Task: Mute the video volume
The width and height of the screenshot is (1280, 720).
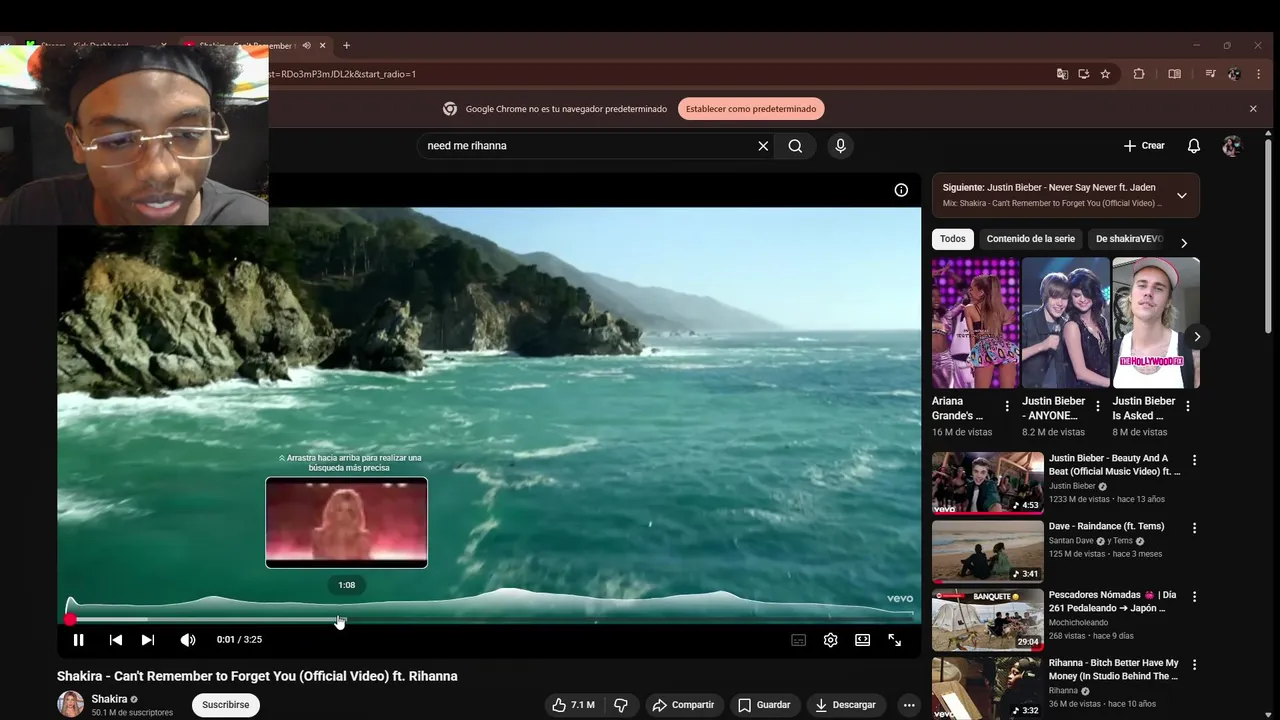Action: 188,640
